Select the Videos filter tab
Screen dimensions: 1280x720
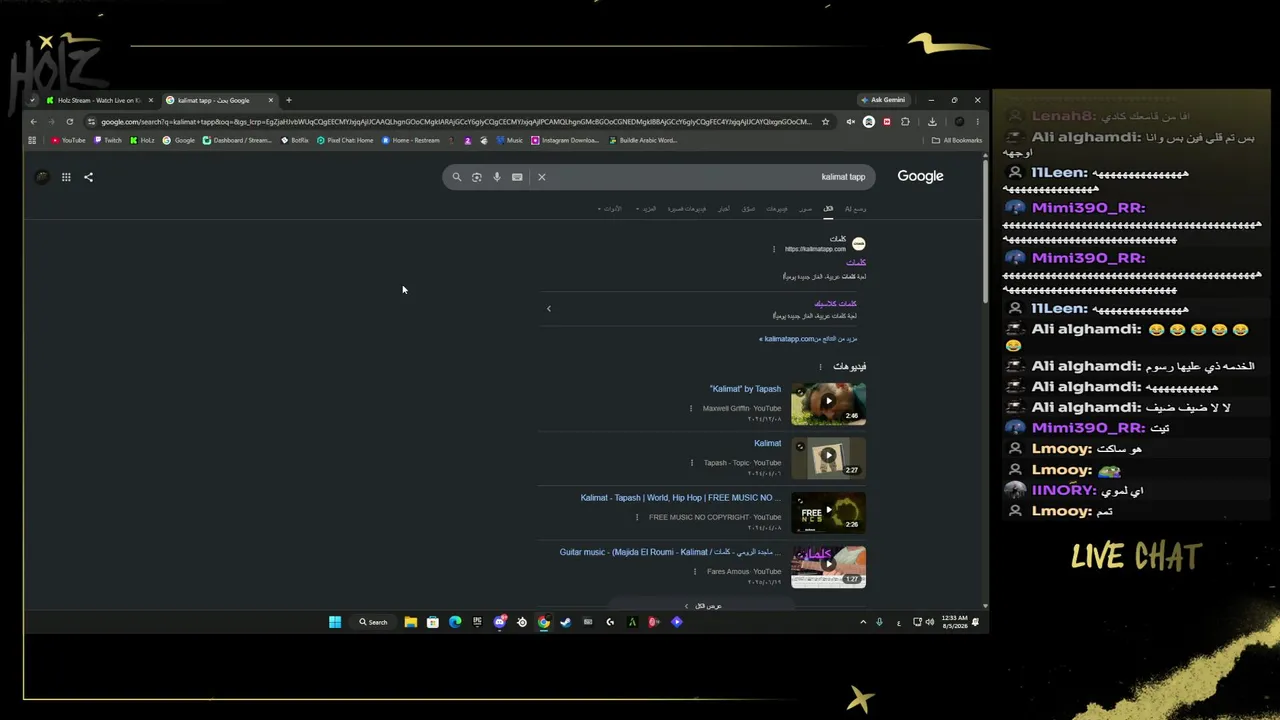(x=777, y=209)
